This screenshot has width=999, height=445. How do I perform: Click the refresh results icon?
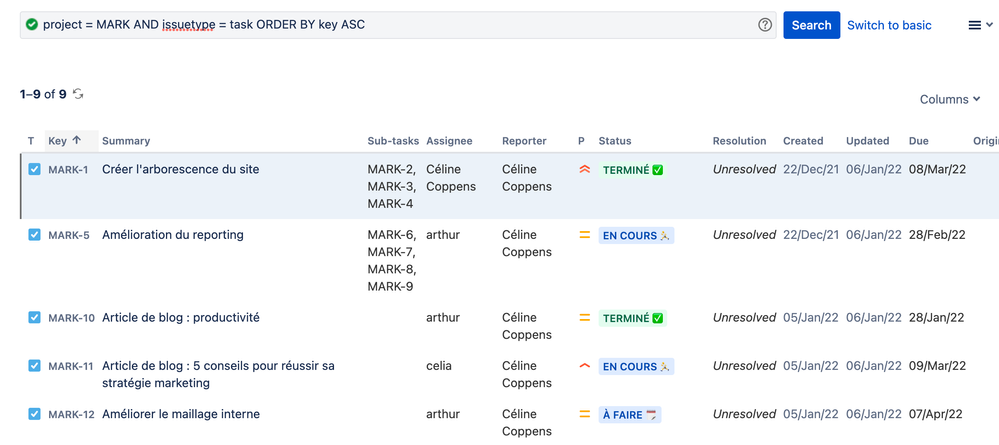click(78, 94)
